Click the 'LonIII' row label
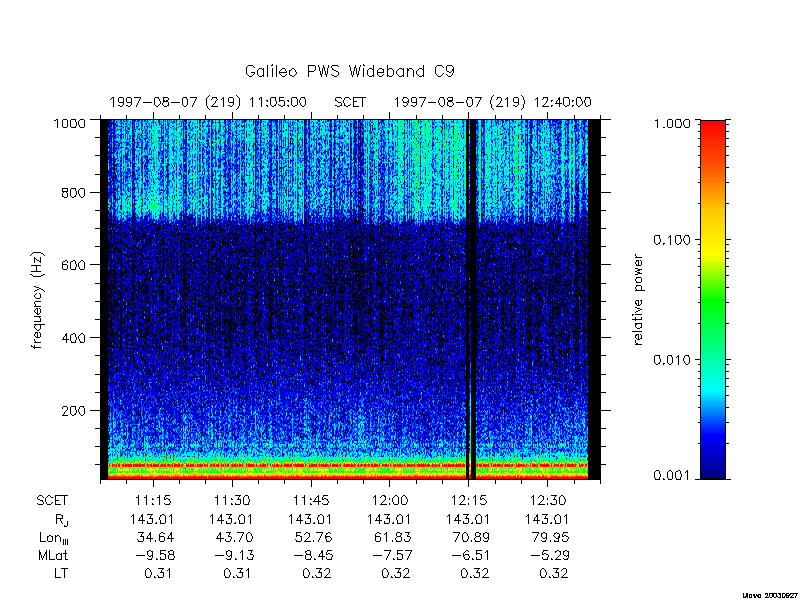This screenshot has width=800, height=600. point(54,538)
